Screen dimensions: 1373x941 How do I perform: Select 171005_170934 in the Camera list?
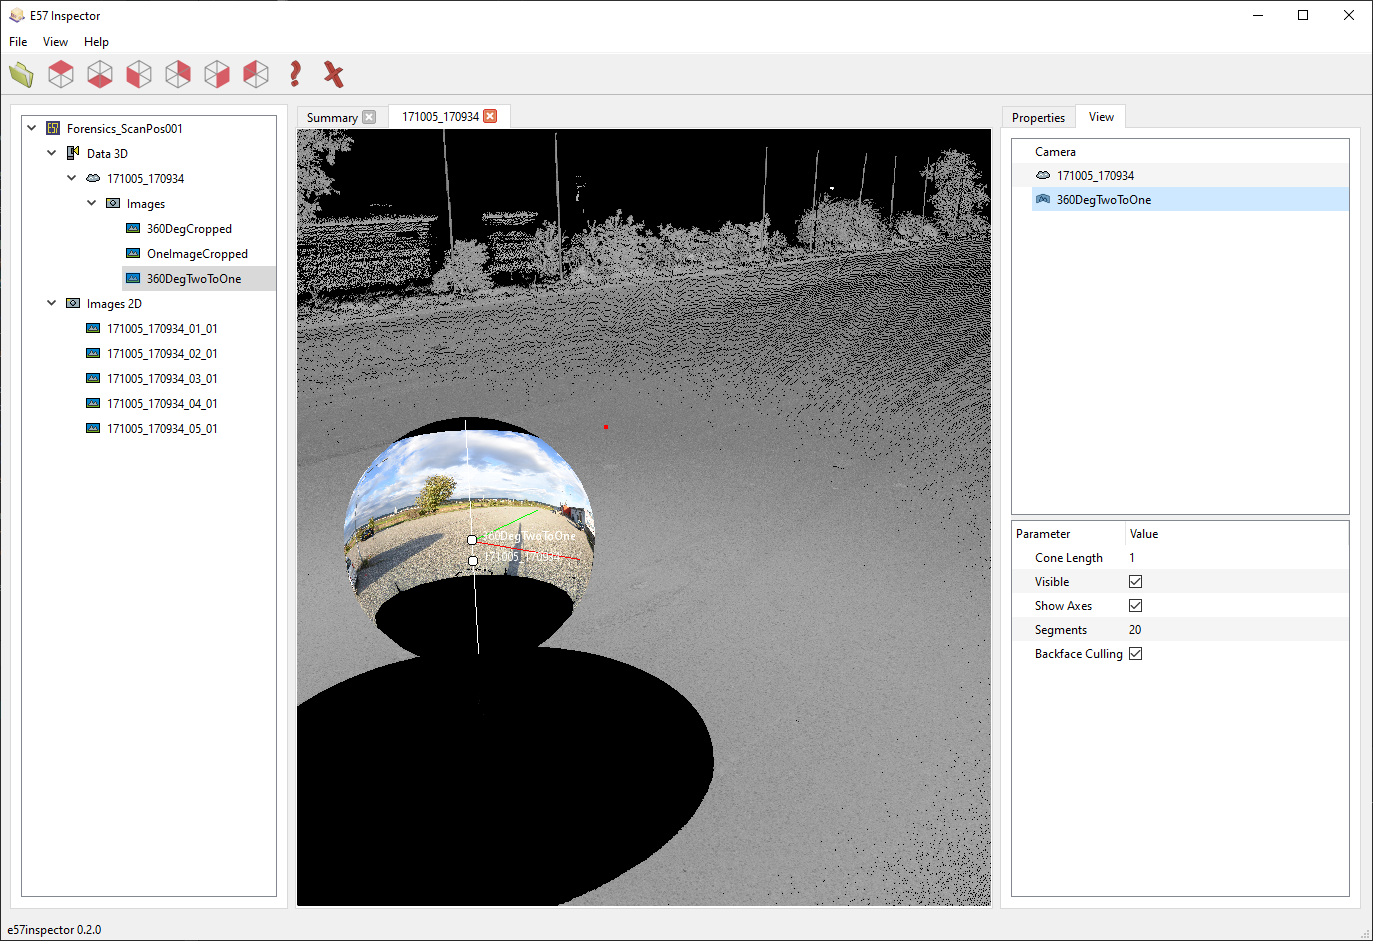pos(1095,176)
